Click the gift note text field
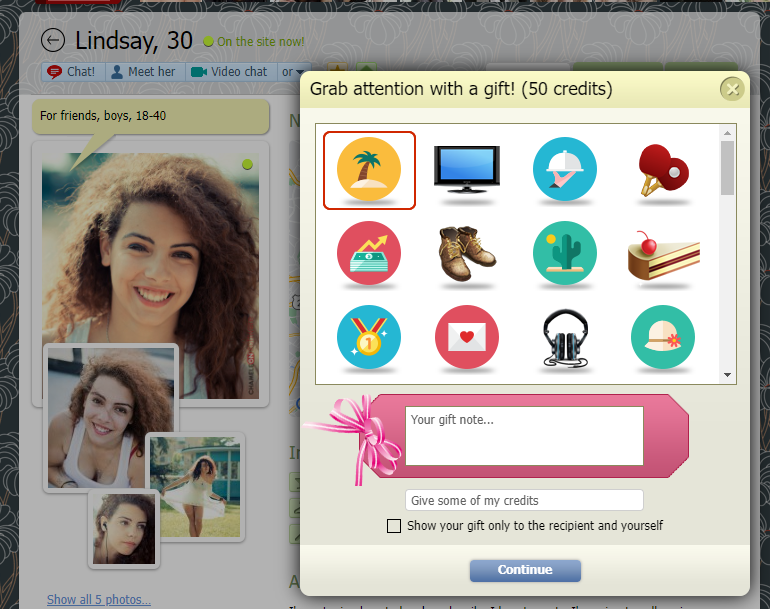 pos(524,435)
